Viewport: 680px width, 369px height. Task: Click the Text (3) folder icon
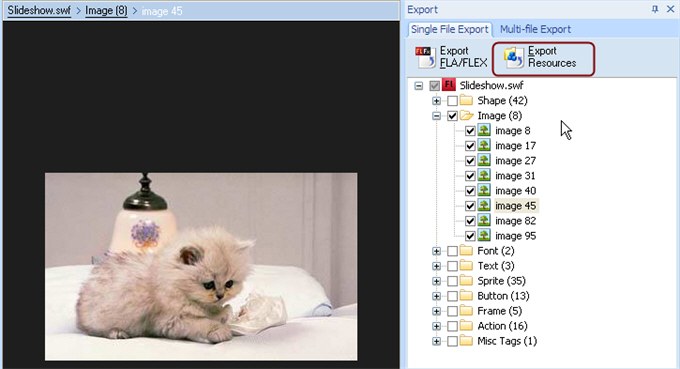point(466,266)
